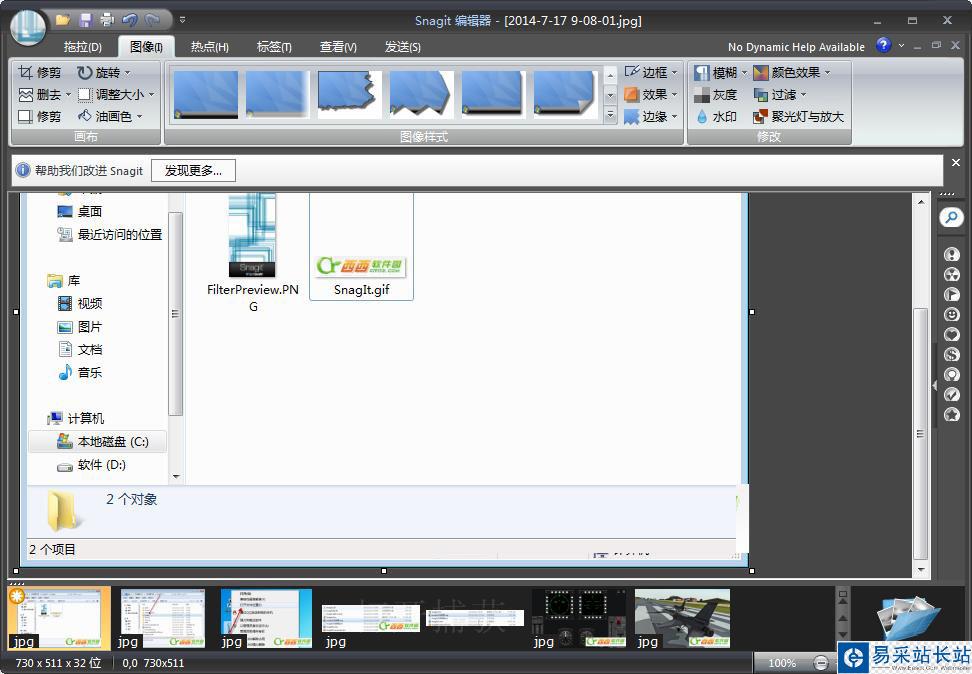972x674 pixels.
Task: Apply the 水印 watermark tool
Action: [715, 117]
